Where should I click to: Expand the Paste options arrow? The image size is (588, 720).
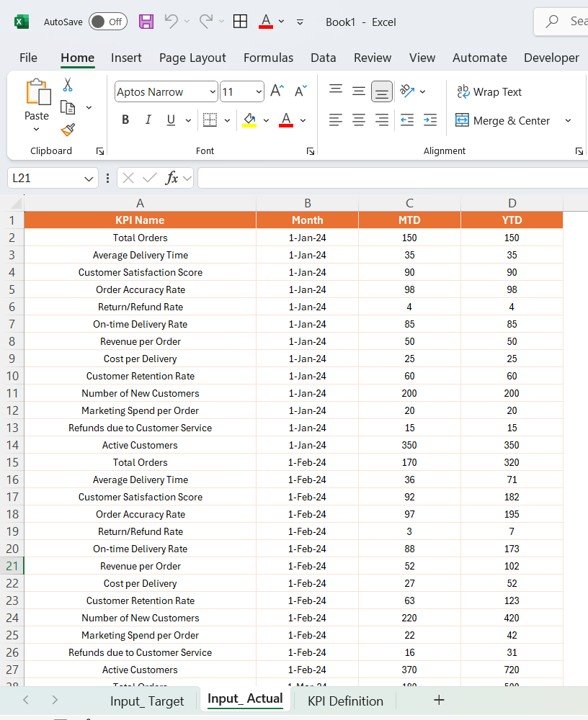pyautogui.click(x=36, y=129)
